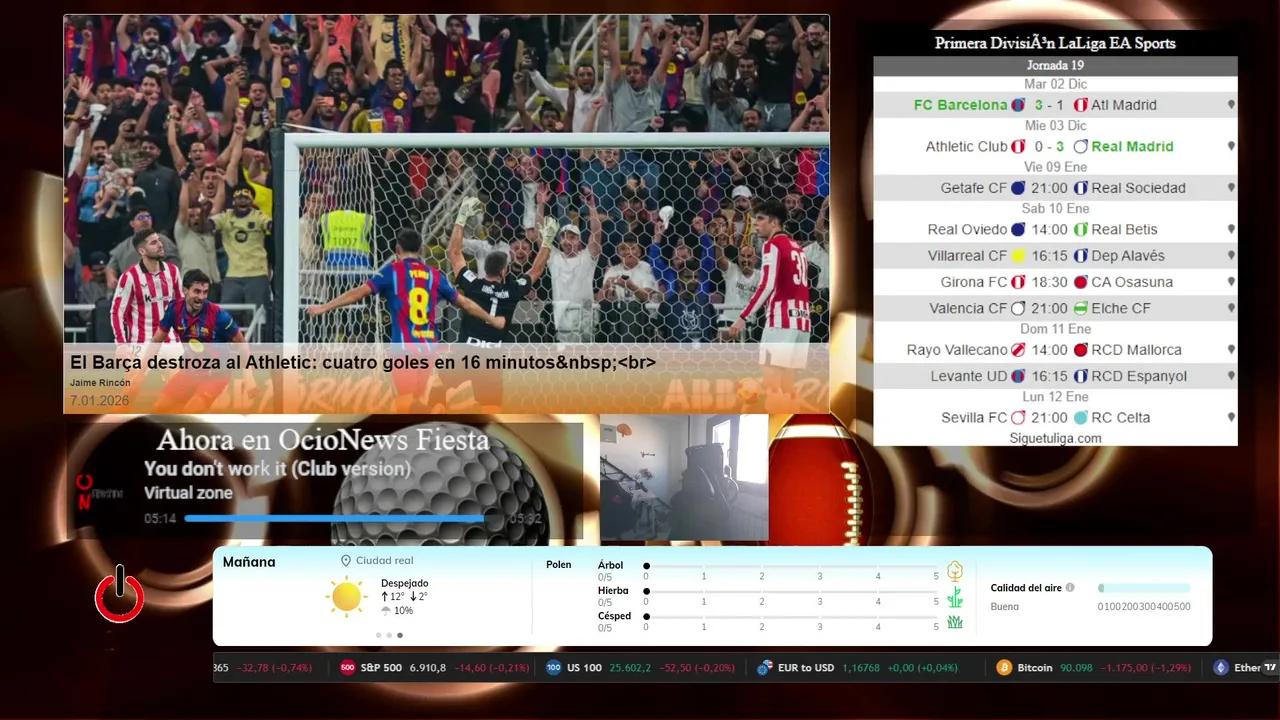Click the Hierba pollen level slider
This screenshot has height=720, width=1280.
(791, 591)
